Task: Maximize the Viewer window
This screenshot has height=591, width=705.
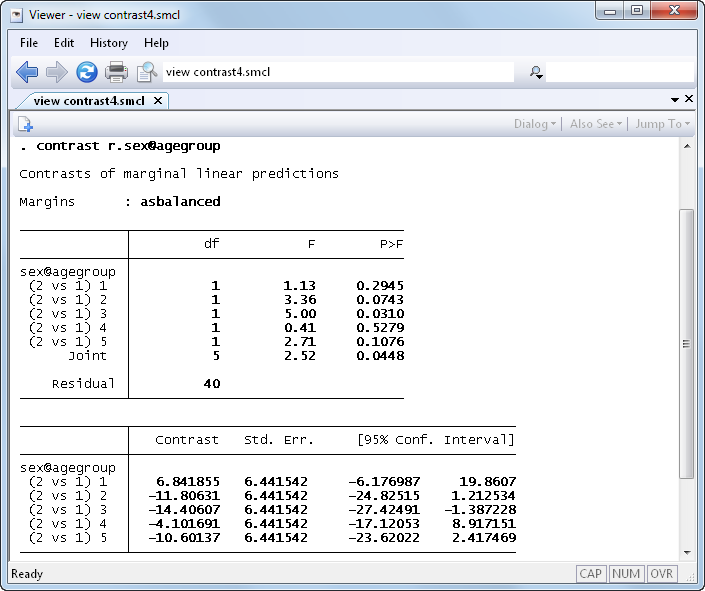Action: coord(637,11)
